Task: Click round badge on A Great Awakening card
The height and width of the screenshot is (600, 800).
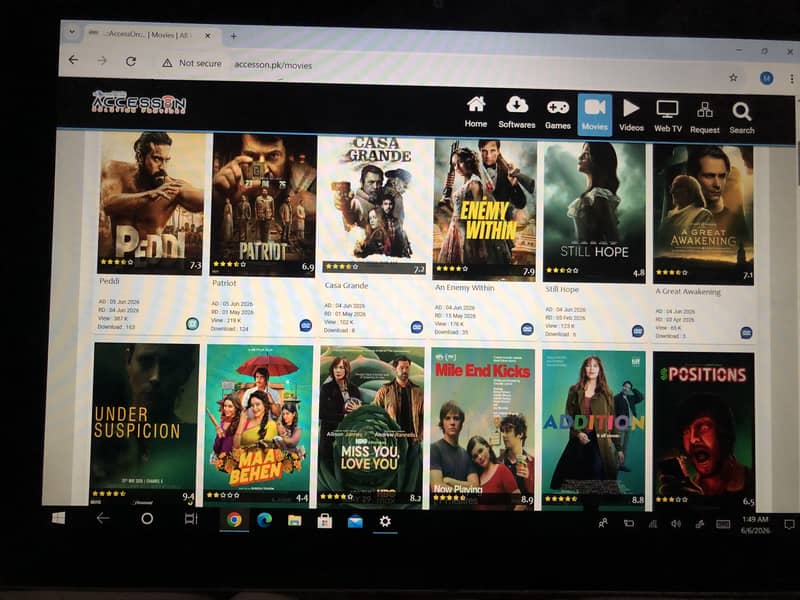Action: 746,333
